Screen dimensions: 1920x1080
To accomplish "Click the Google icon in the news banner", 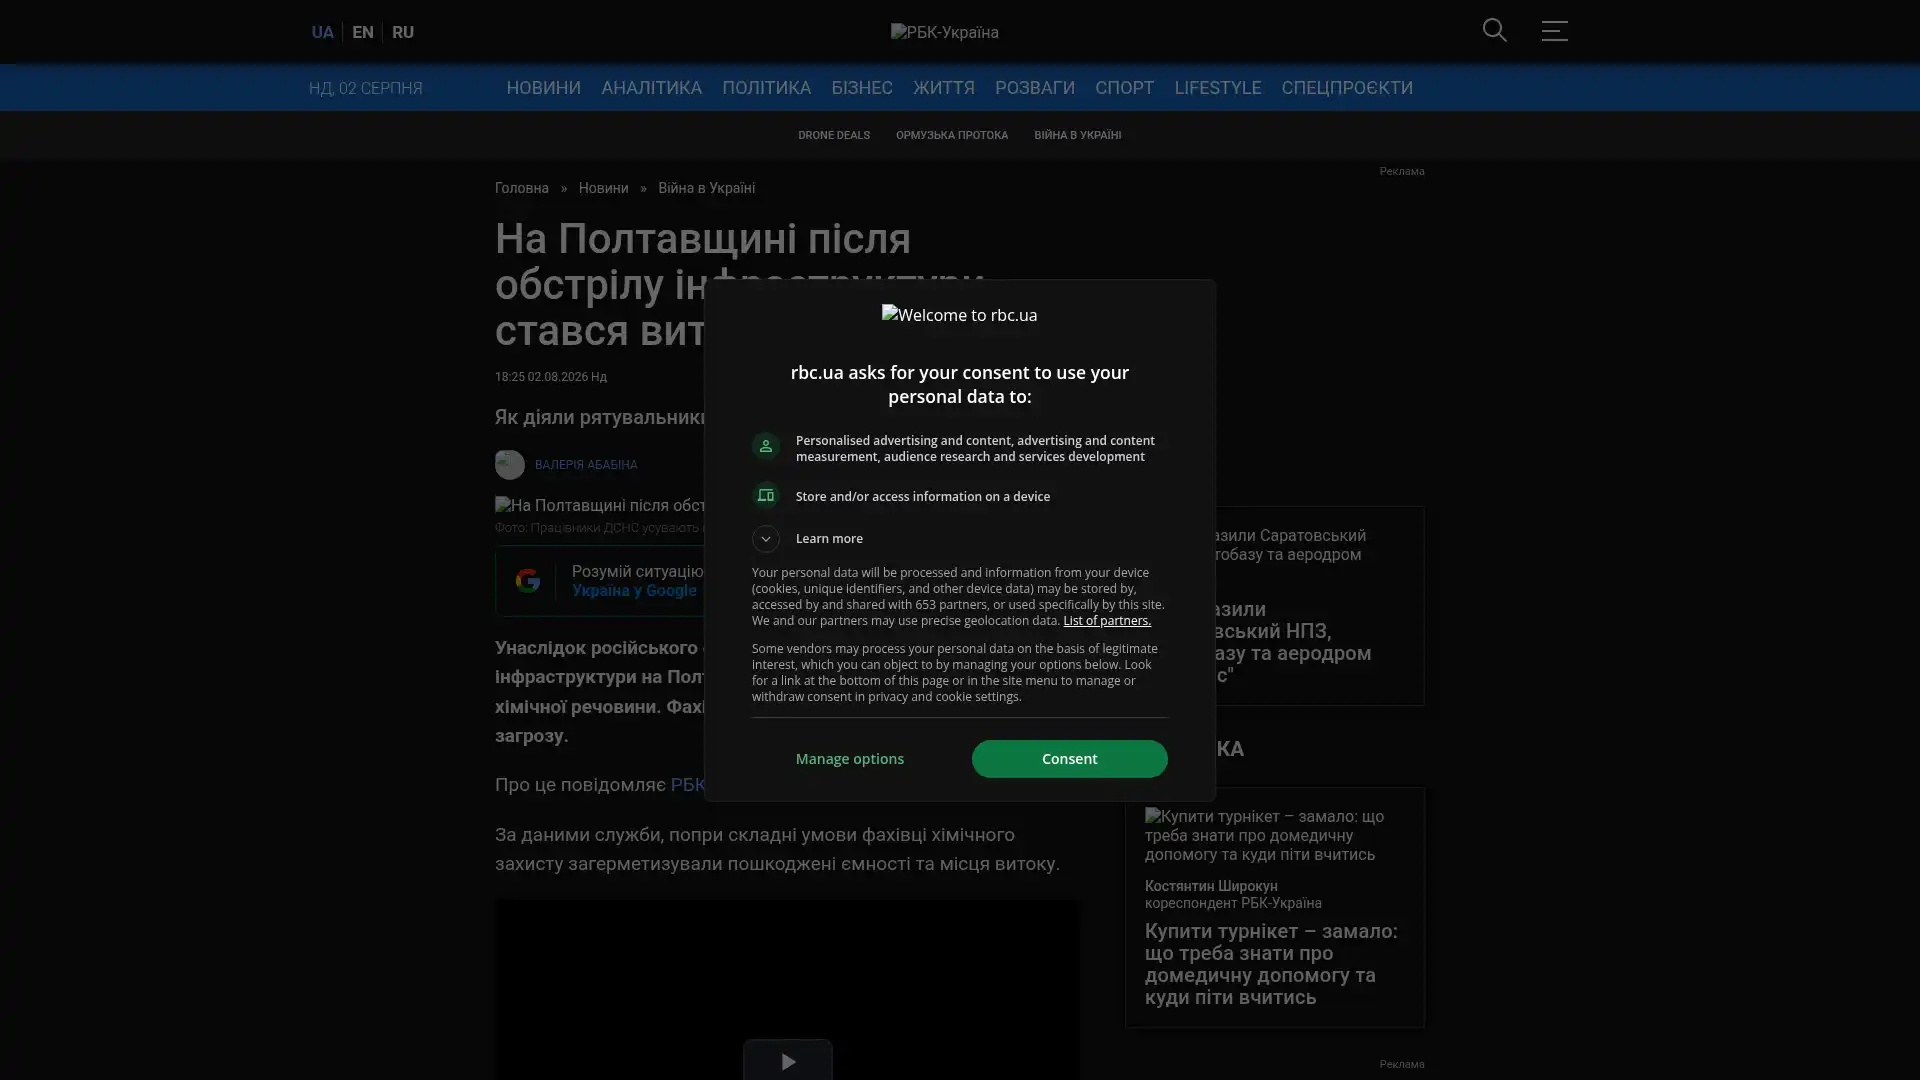I will click(527, 581).
